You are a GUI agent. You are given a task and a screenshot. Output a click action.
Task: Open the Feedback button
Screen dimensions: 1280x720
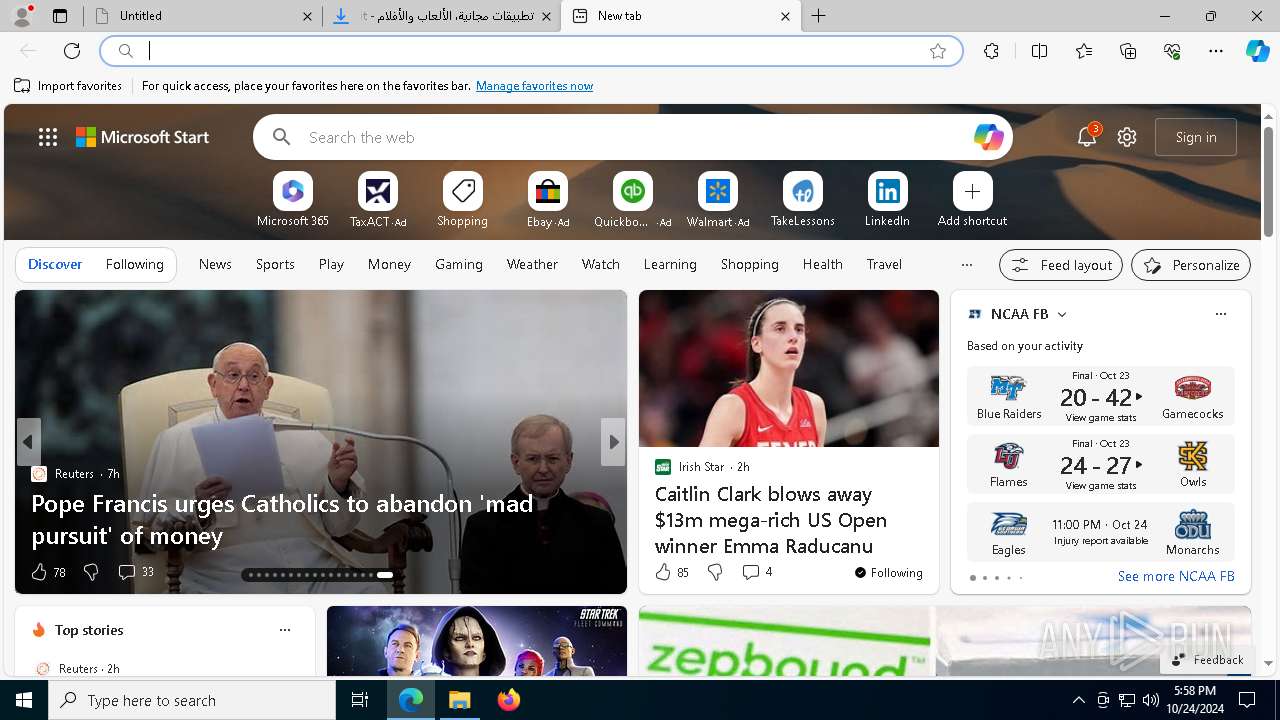click(x=1208, y=660)
